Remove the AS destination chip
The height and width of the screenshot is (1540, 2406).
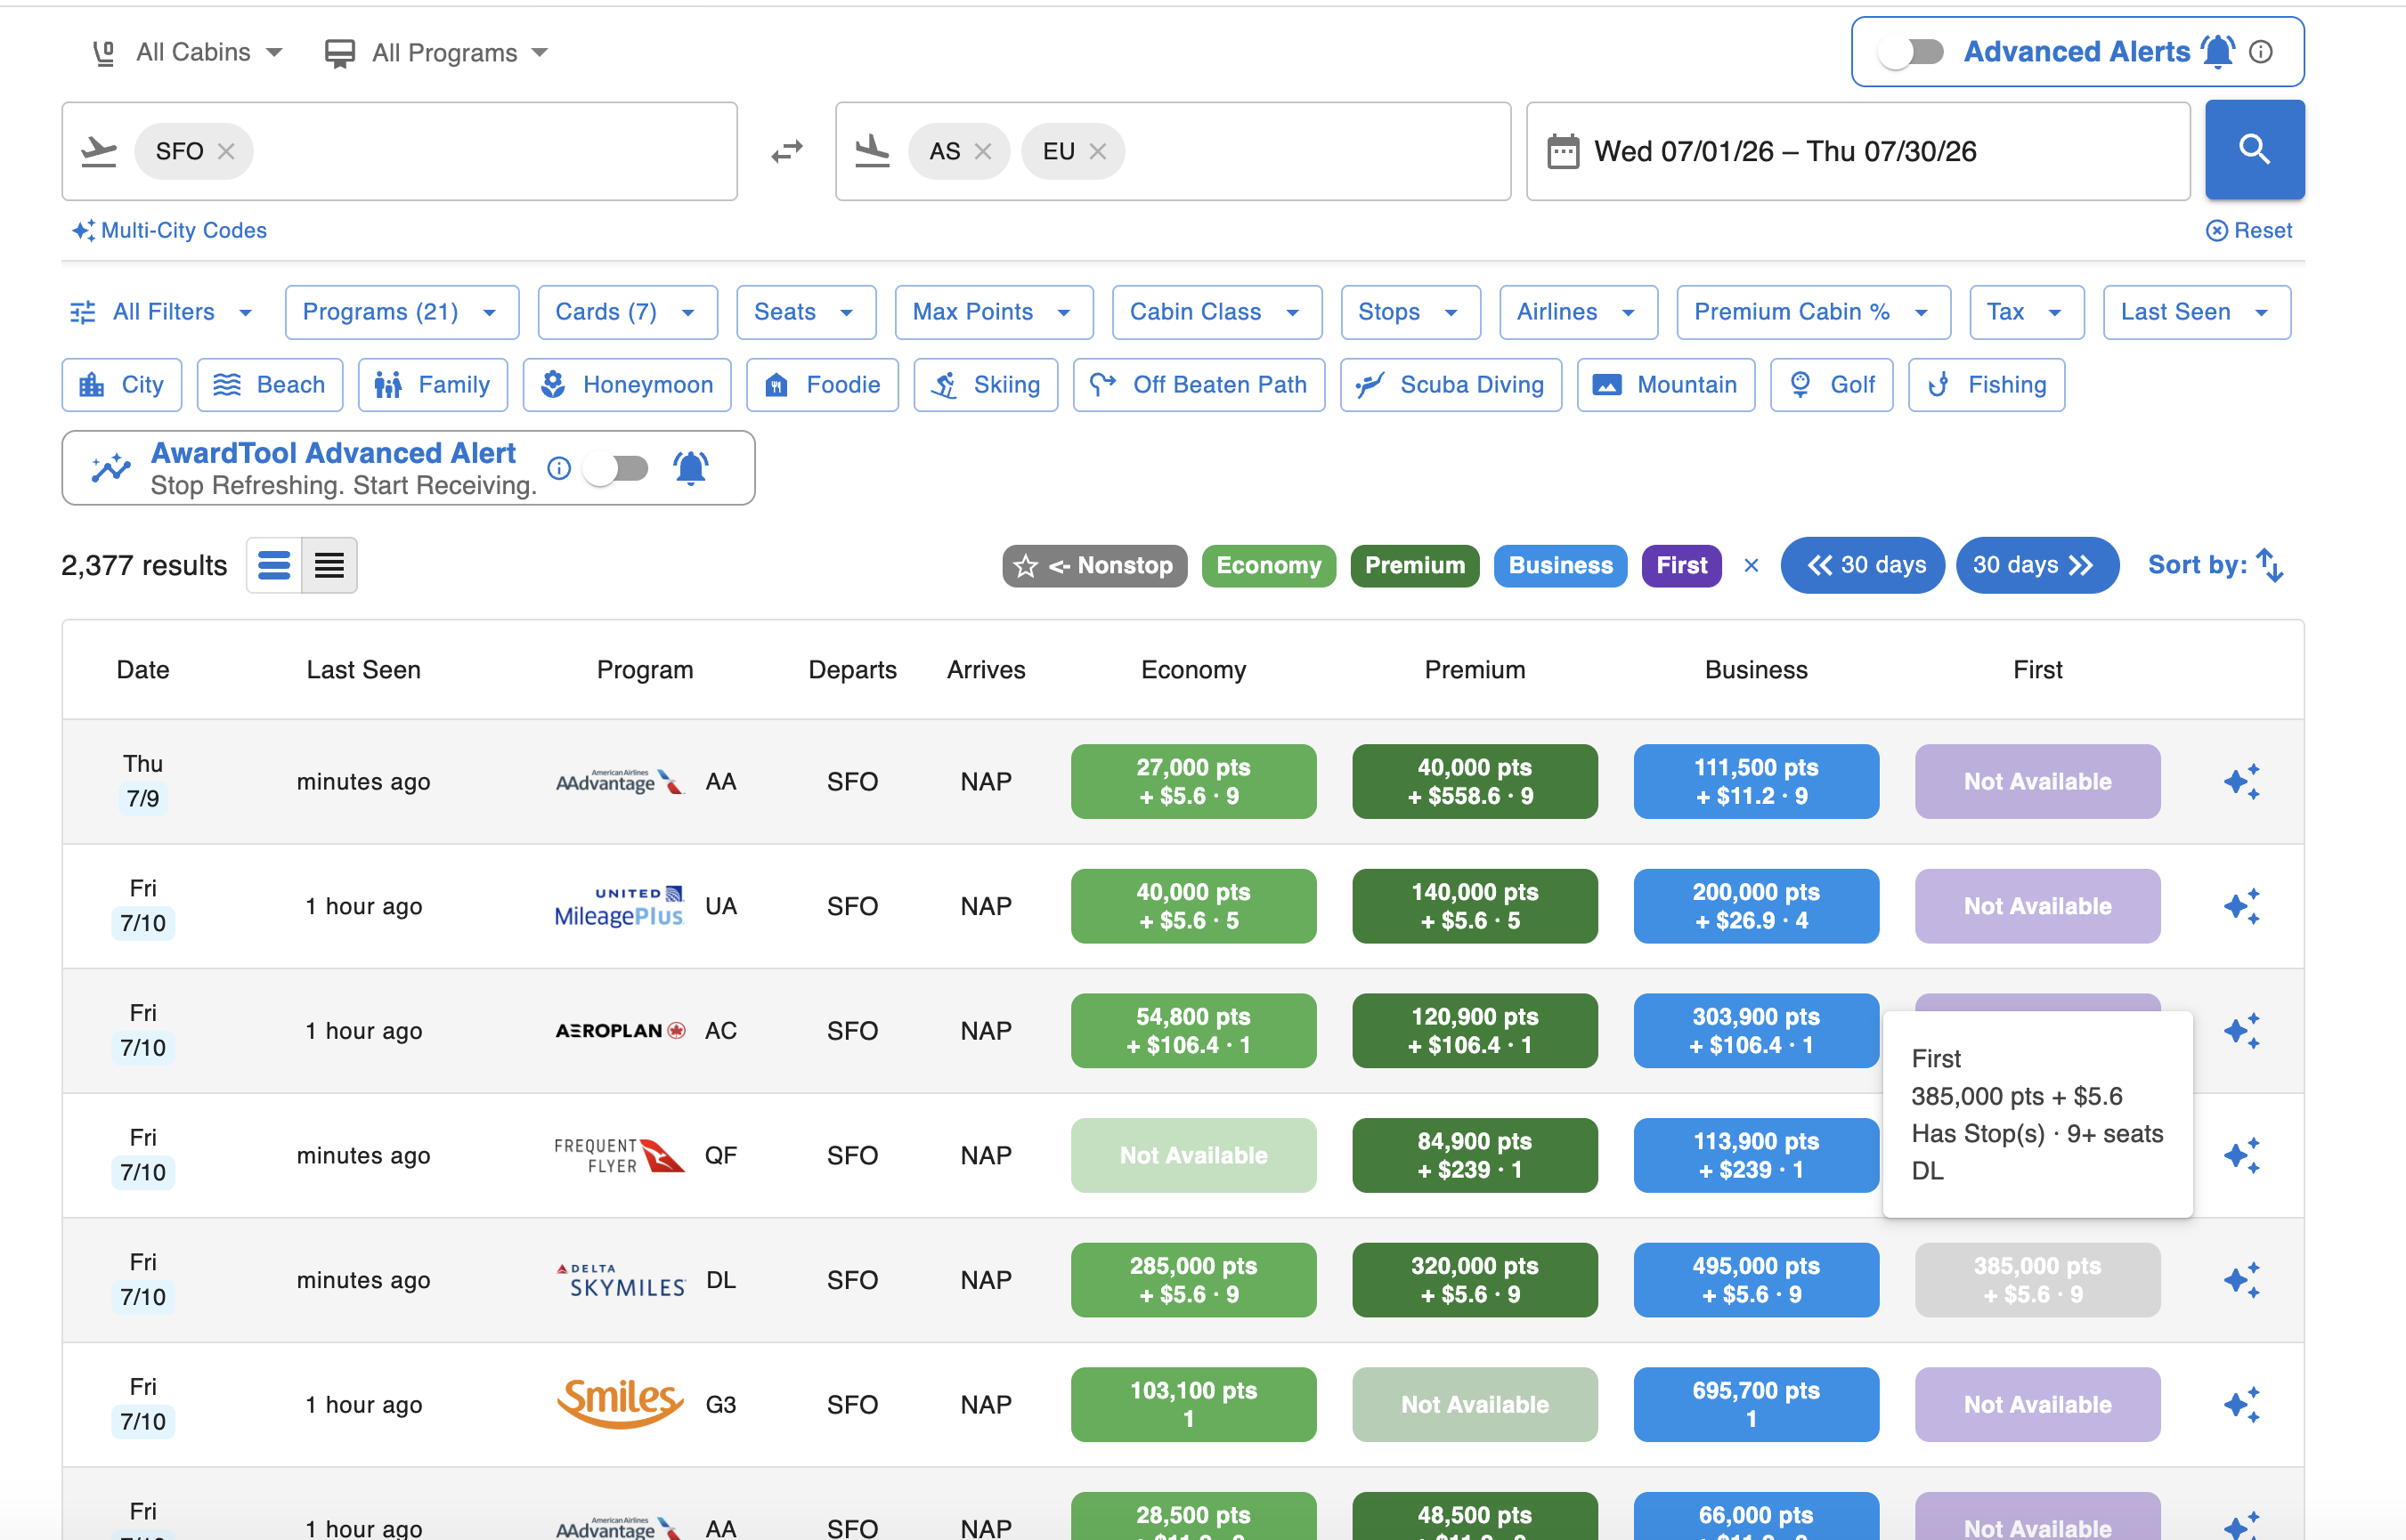(x=983, y=151)
